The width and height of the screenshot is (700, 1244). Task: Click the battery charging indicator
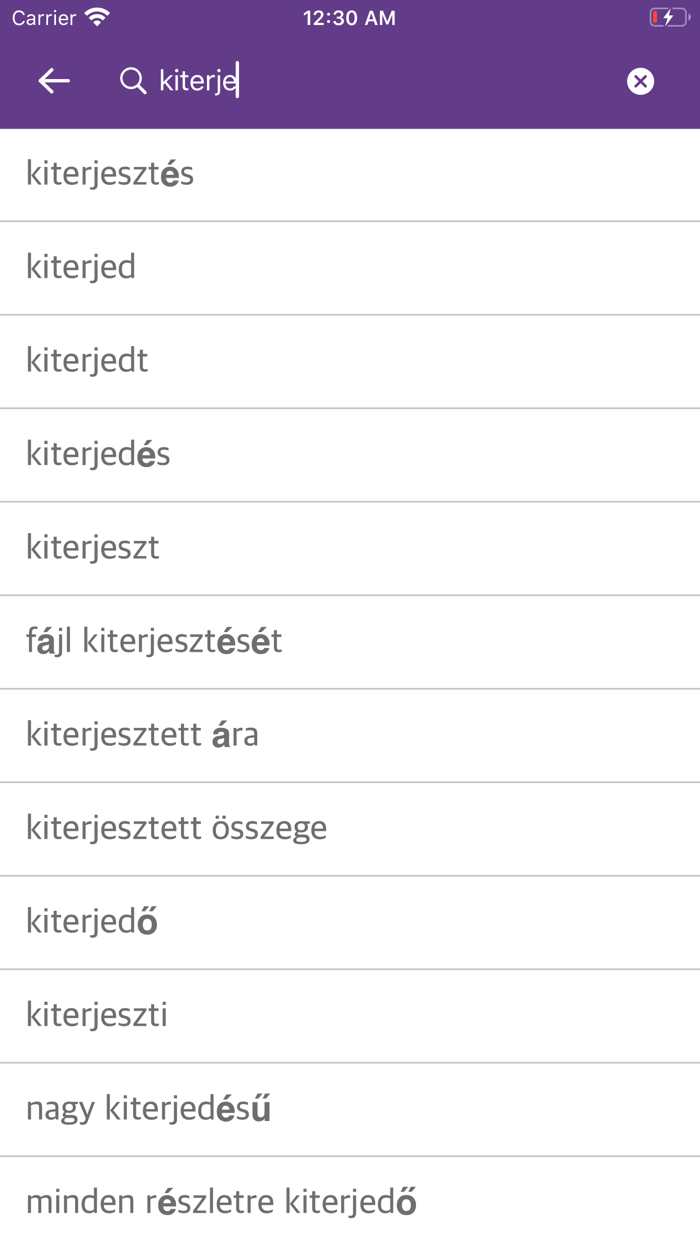[668, 17]
